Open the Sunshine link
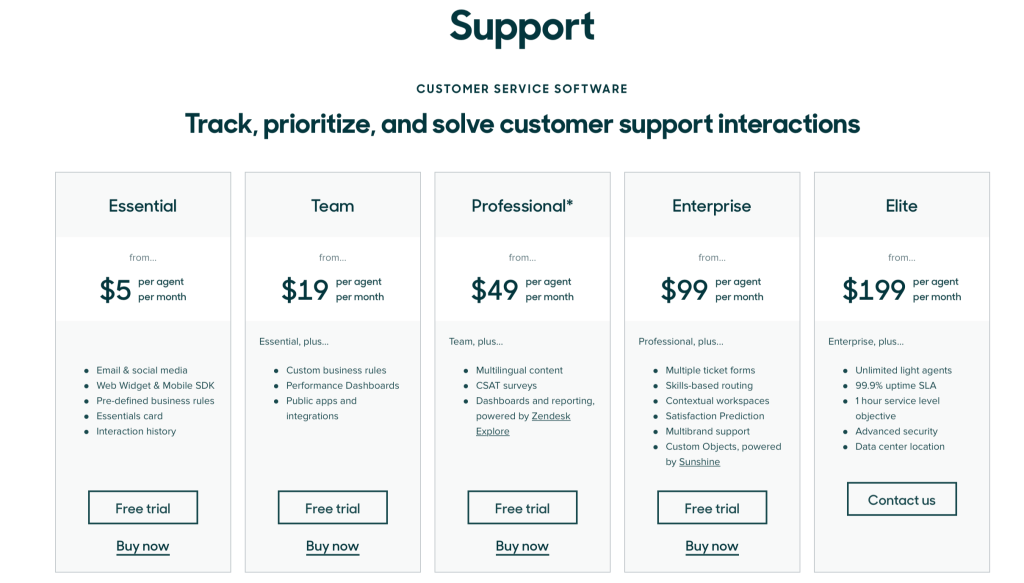1024x583 pixels. click(698, 461)
